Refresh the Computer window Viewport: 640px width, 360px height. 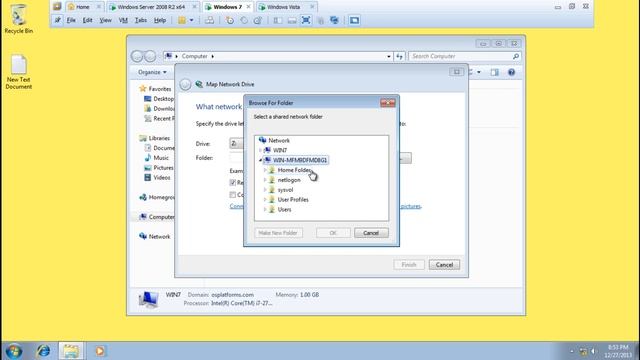tap(399, 56)
